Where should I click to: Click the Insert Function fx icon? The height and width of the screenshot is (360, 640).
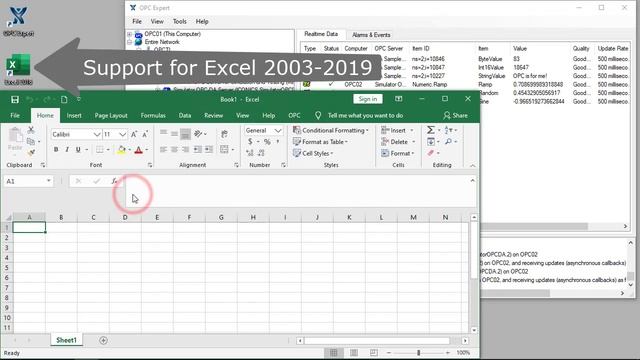tap(114, 181)
